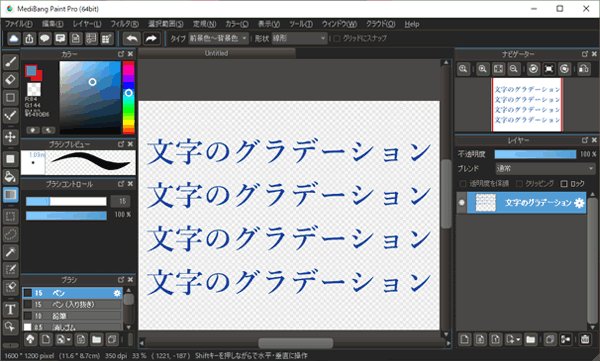
Task: Click the layer folder icon in the Layer panel
Action: pos(530,339)
